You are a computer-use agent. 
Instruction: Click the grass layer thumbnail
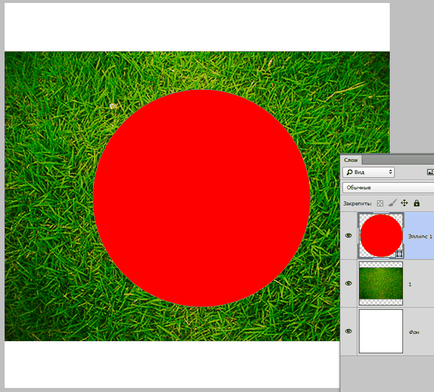pyautogui.click(x=381, y=283)
